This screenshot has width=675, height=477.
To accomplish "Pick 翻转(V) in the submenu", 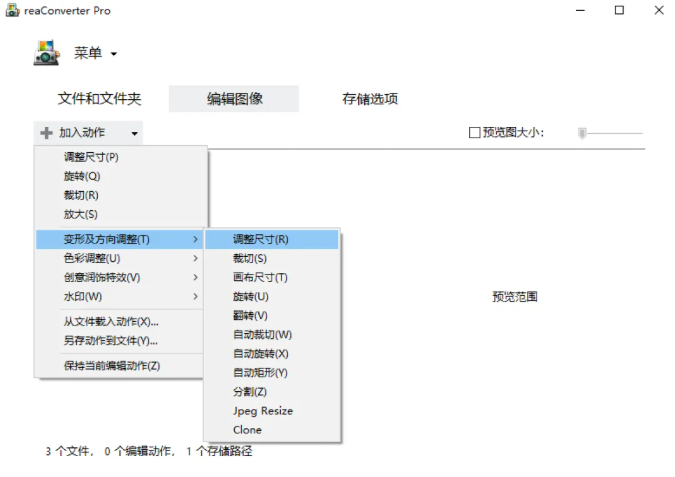I will point(272,315).
